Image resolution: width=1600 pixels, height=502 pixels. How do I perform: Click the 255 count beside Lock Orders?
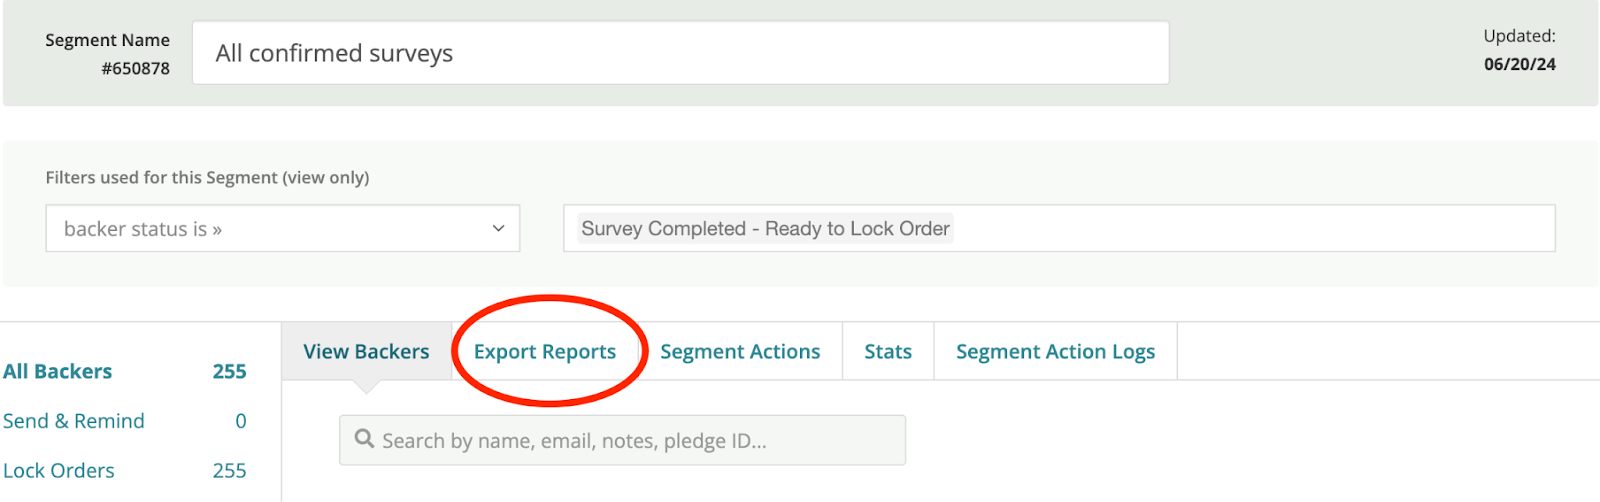pos(229,471)
